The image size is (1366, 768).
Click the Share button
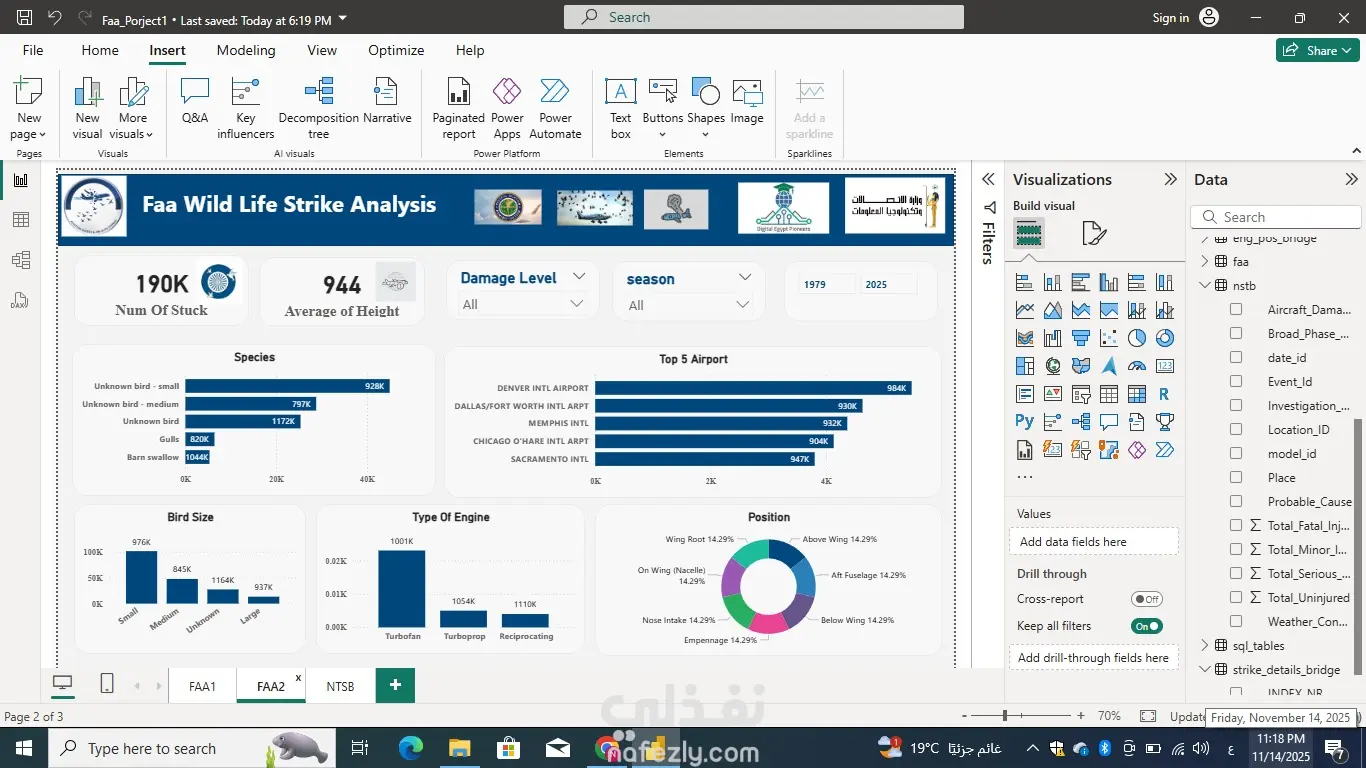click(x=1317, y=50)
